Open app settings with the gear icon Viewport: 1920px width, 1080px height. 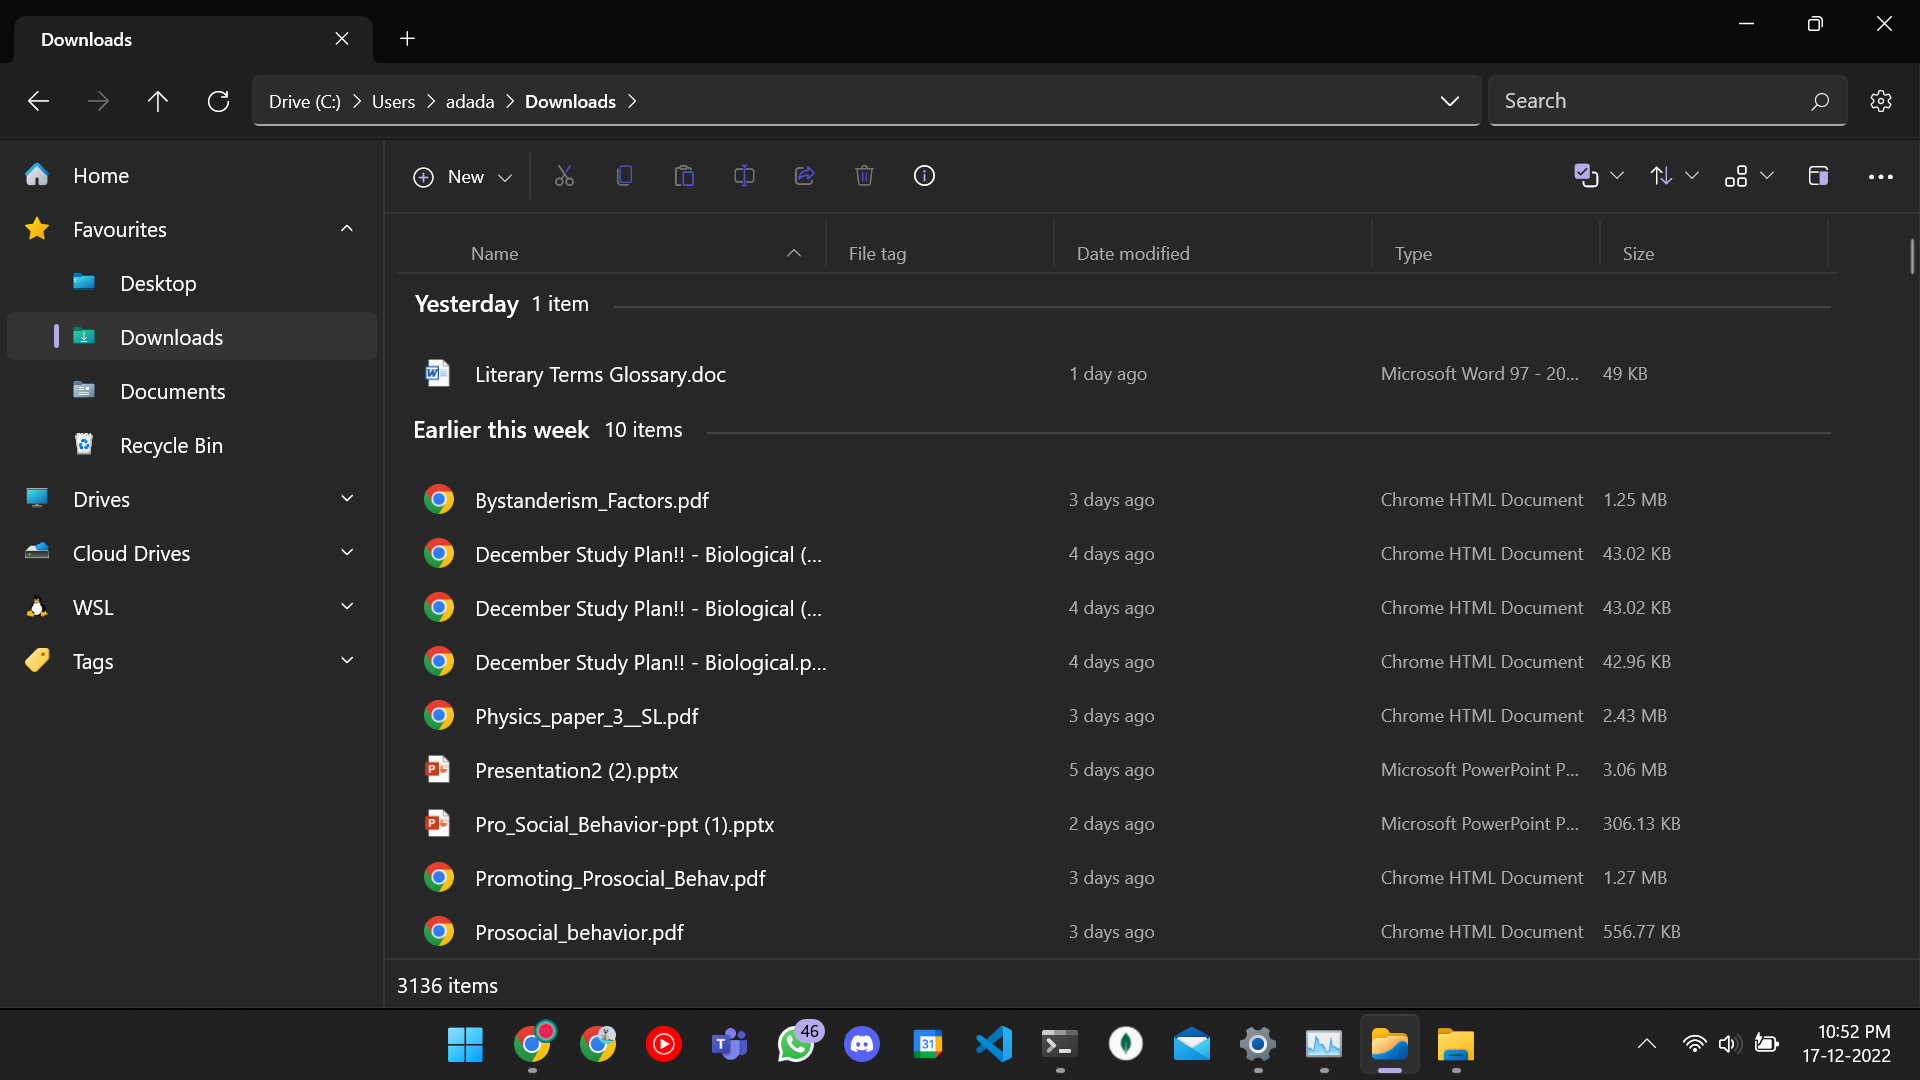pos(1881,100)
